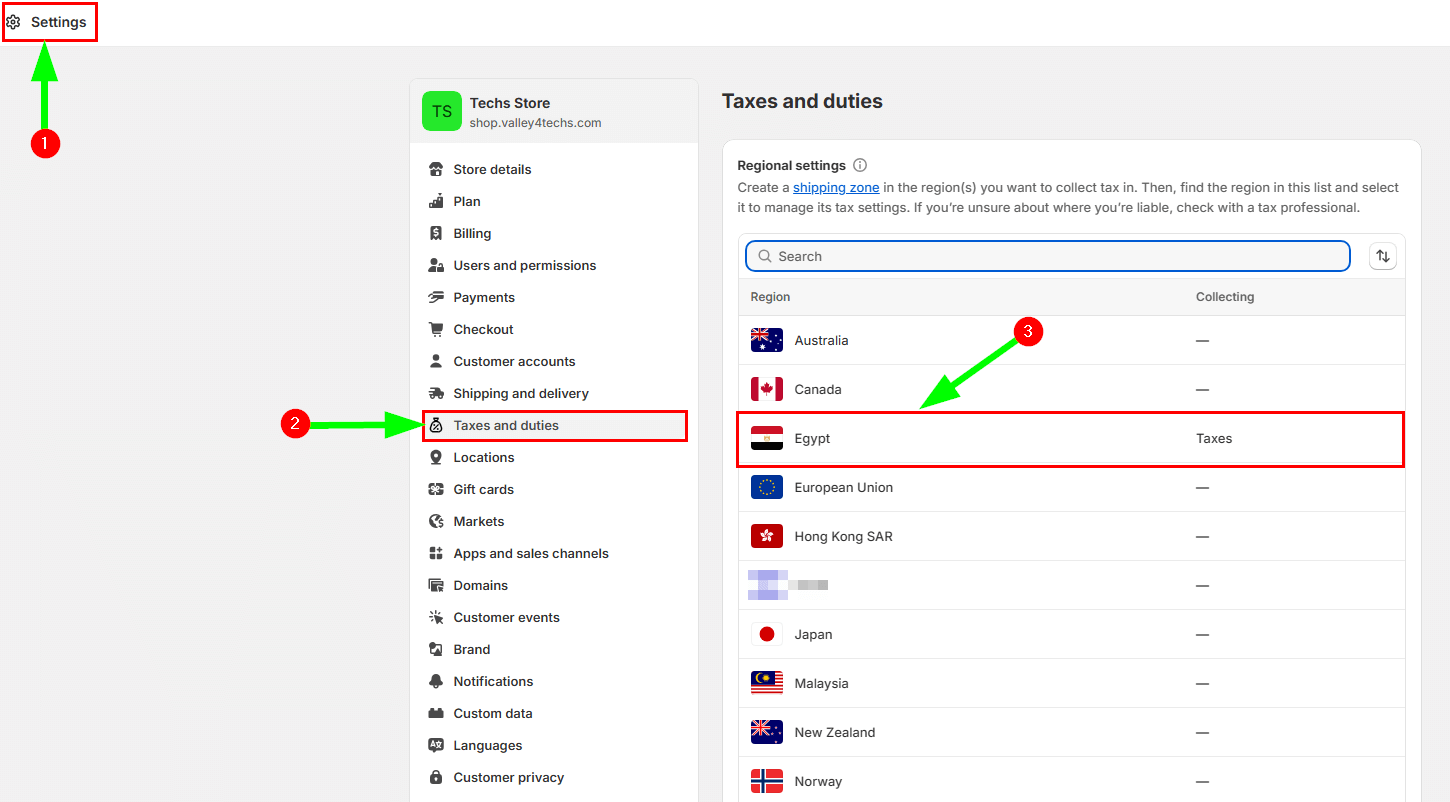Click the Custom data icon
1450x802 pixels.
coord(436,713)
